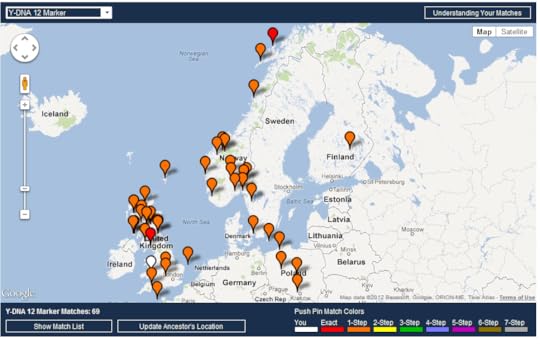
Task: Select the orange pin in Finland
Action: tap(350, 139)
